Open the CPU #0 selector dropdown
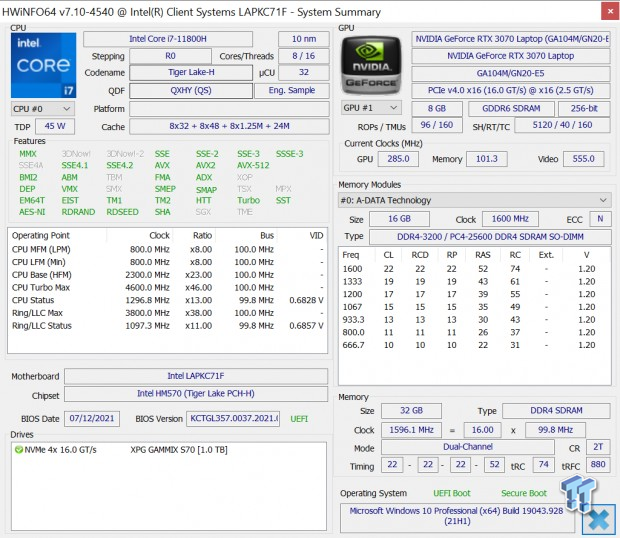620x538 pixels. (43, 109)
